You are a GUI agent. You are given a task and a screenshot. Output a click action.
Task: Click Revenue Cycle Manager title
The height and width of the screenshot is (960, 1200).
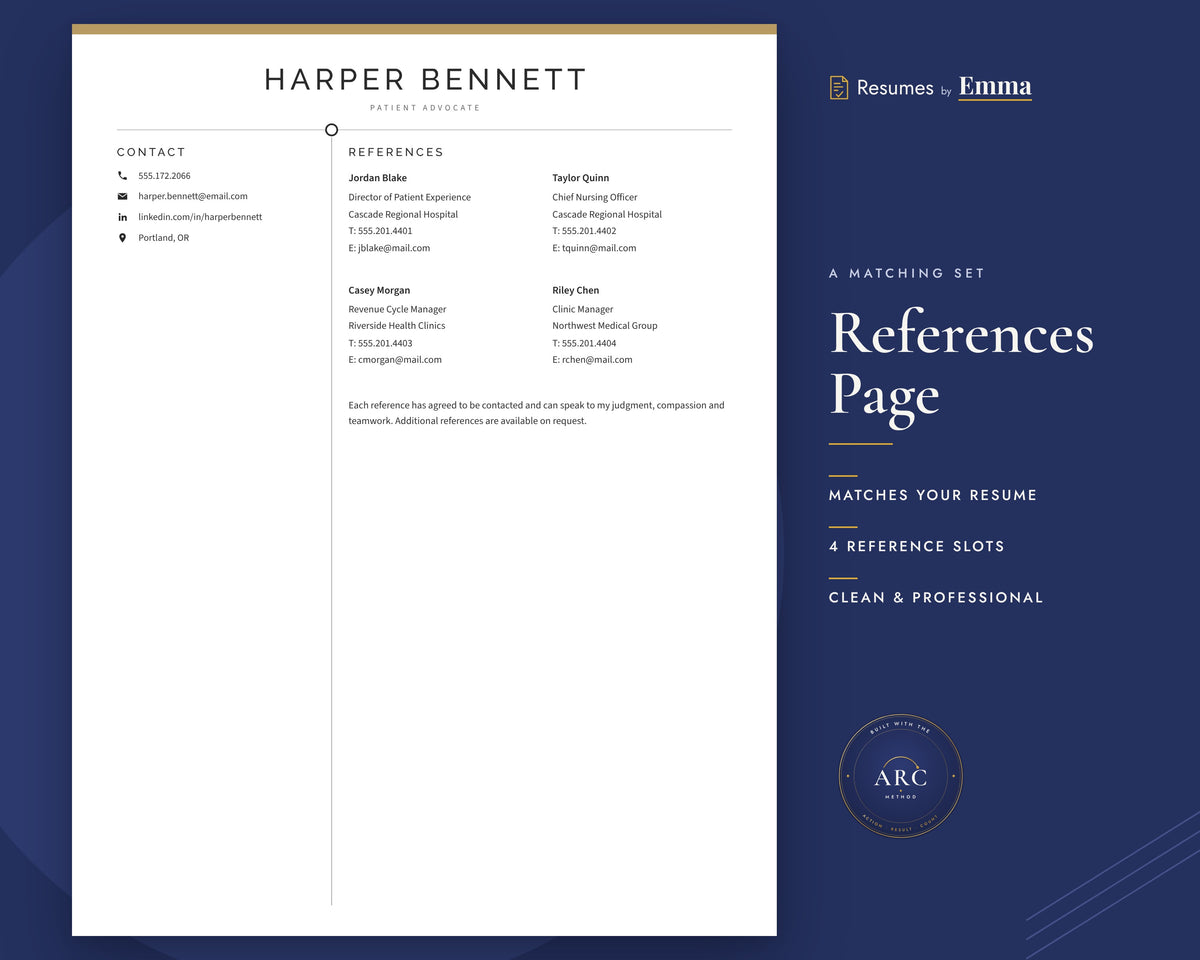pos(397,310)
